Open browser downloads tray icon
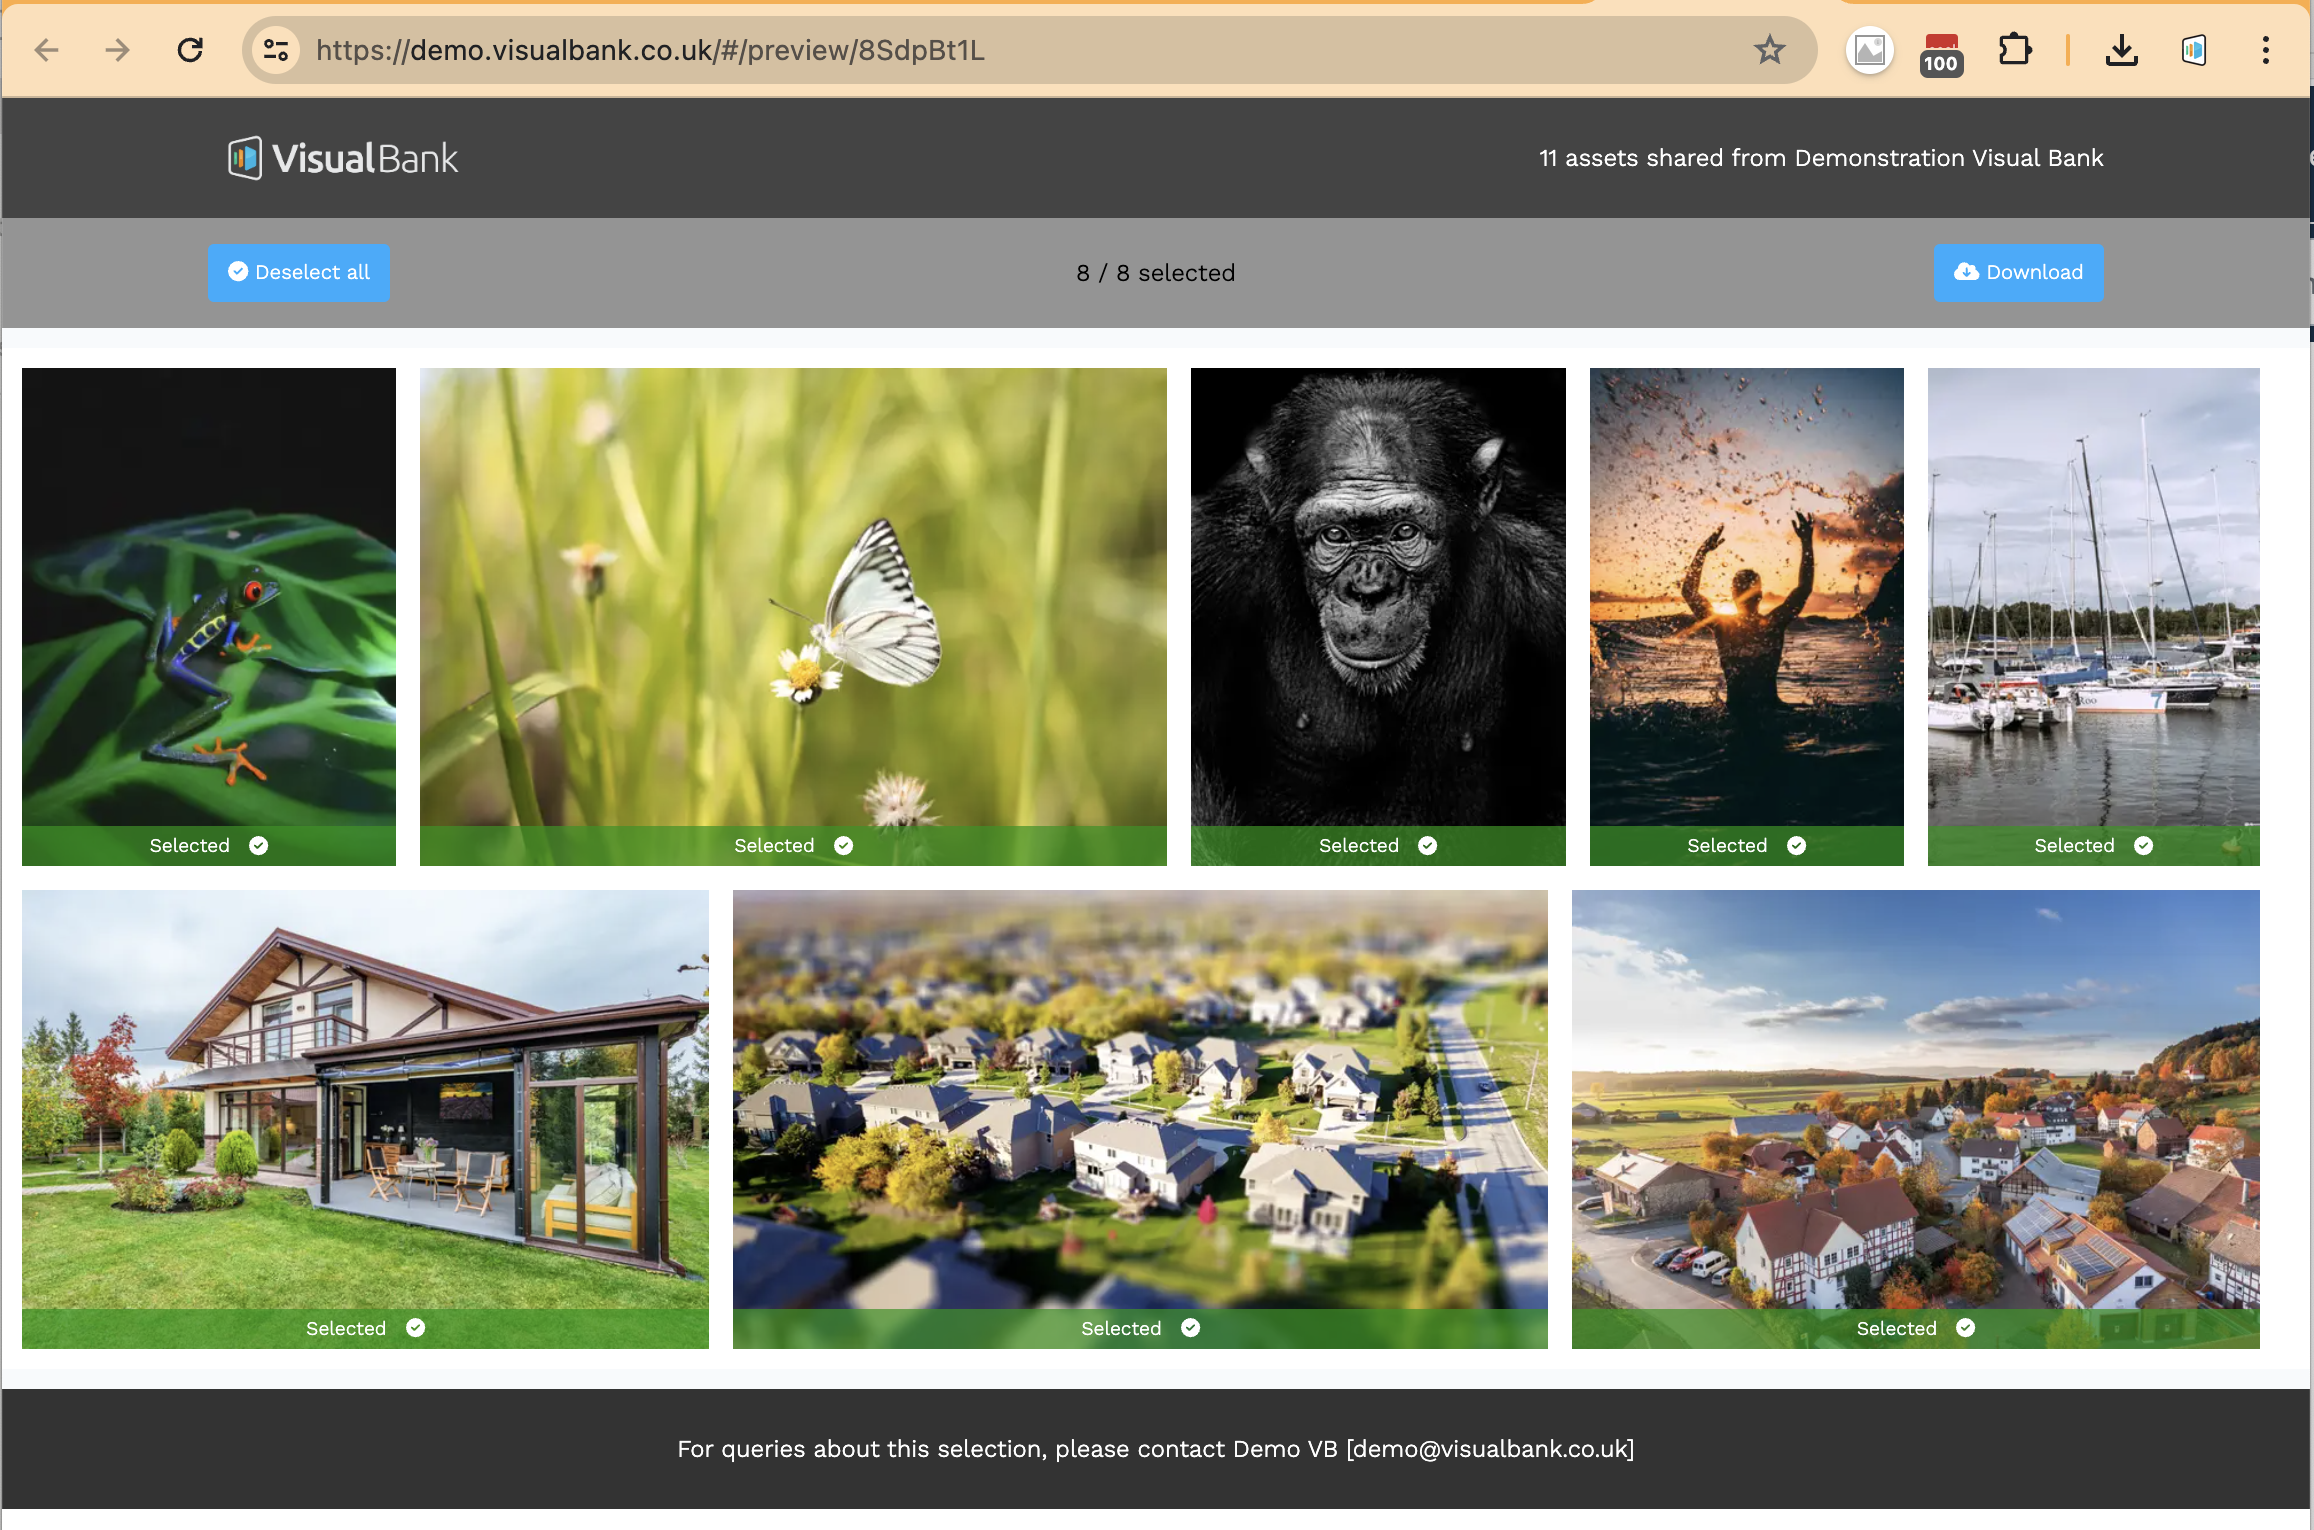This screenshot has width=2314, height=1530. [2121, 50]
